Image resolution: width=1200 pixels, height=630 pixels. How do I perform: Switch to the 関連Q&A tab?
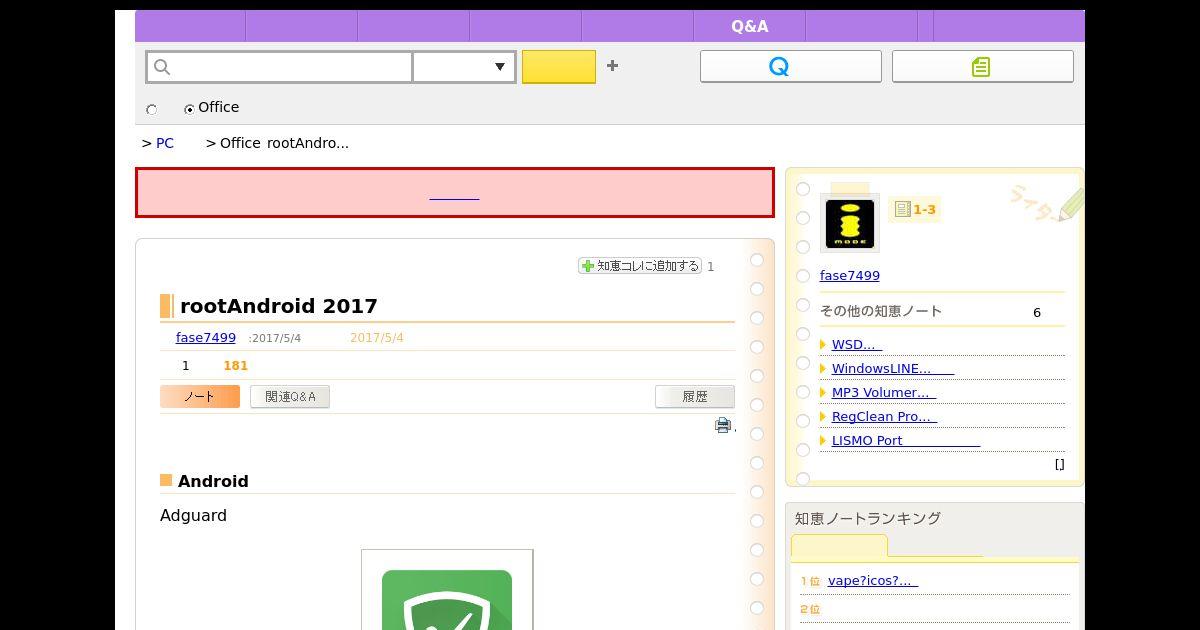click(290, 397)
